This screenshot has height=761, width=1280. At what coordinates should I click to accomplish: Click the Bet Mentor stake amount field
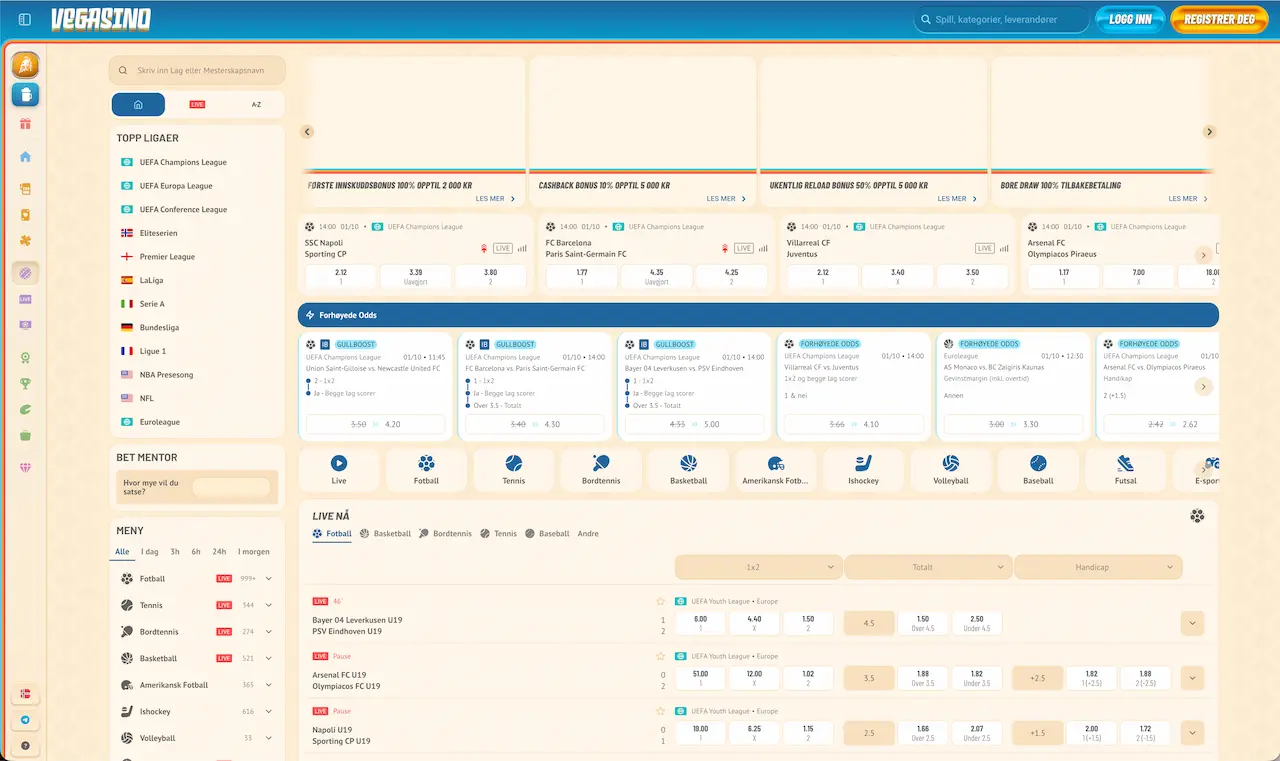point(231,488)
